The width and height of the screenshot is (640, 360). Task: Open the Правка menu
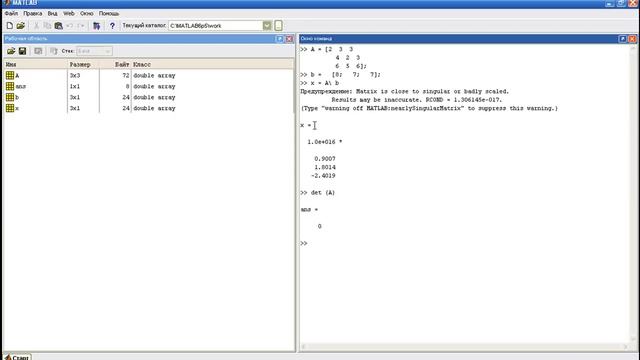33,13
